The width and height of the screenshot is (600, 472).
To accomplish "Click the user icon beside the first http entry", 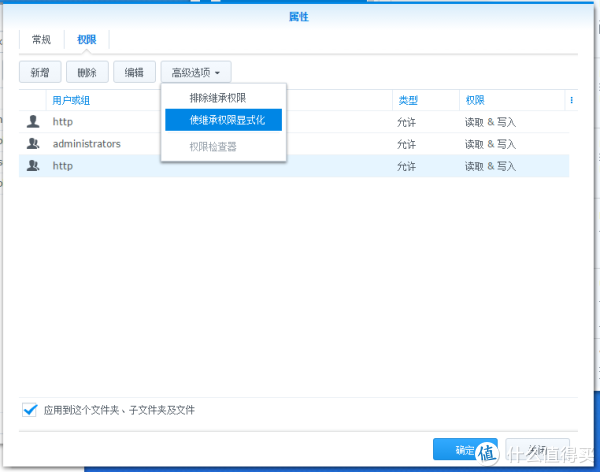I will click(x=33, y=122).
